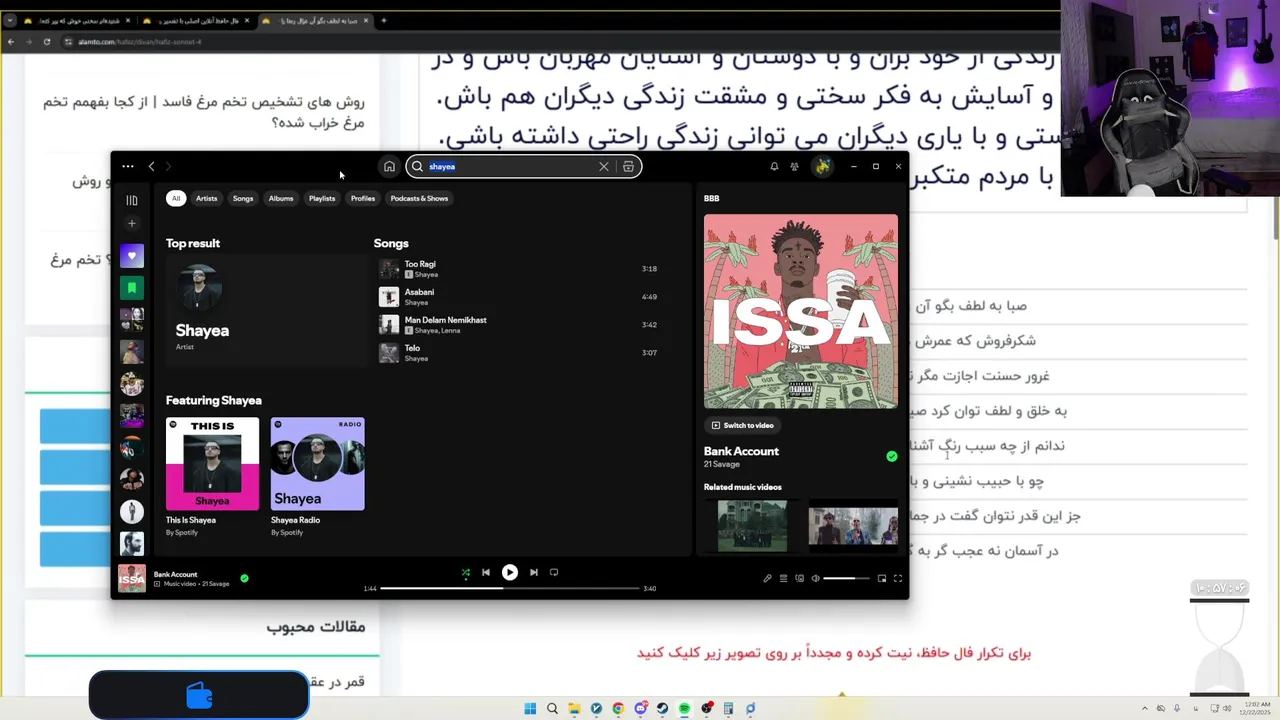Toggle Your Library sidebar icon
Screen dimensions: 1280x720
132,200
